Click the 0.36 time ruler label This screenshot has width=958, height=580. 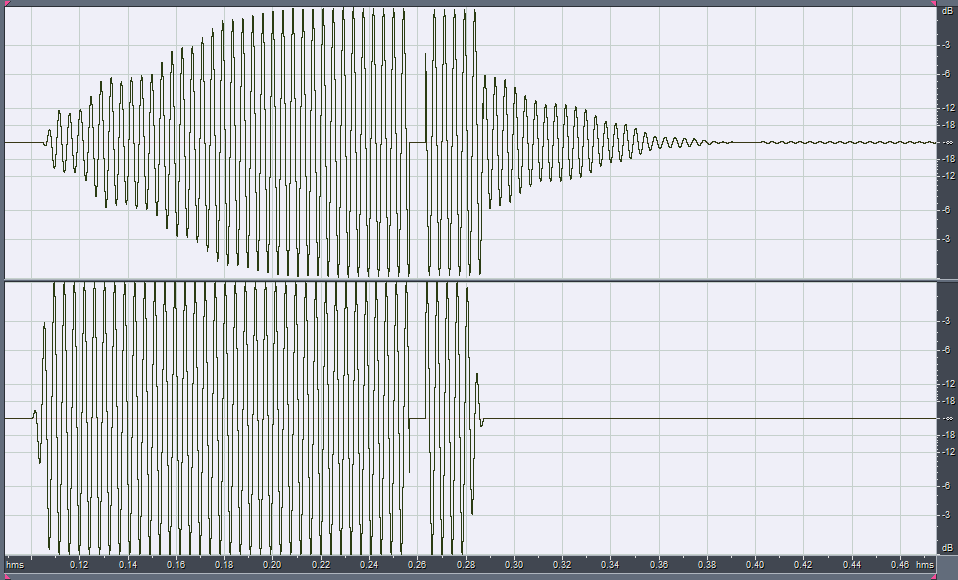click(x=659, y=565)
